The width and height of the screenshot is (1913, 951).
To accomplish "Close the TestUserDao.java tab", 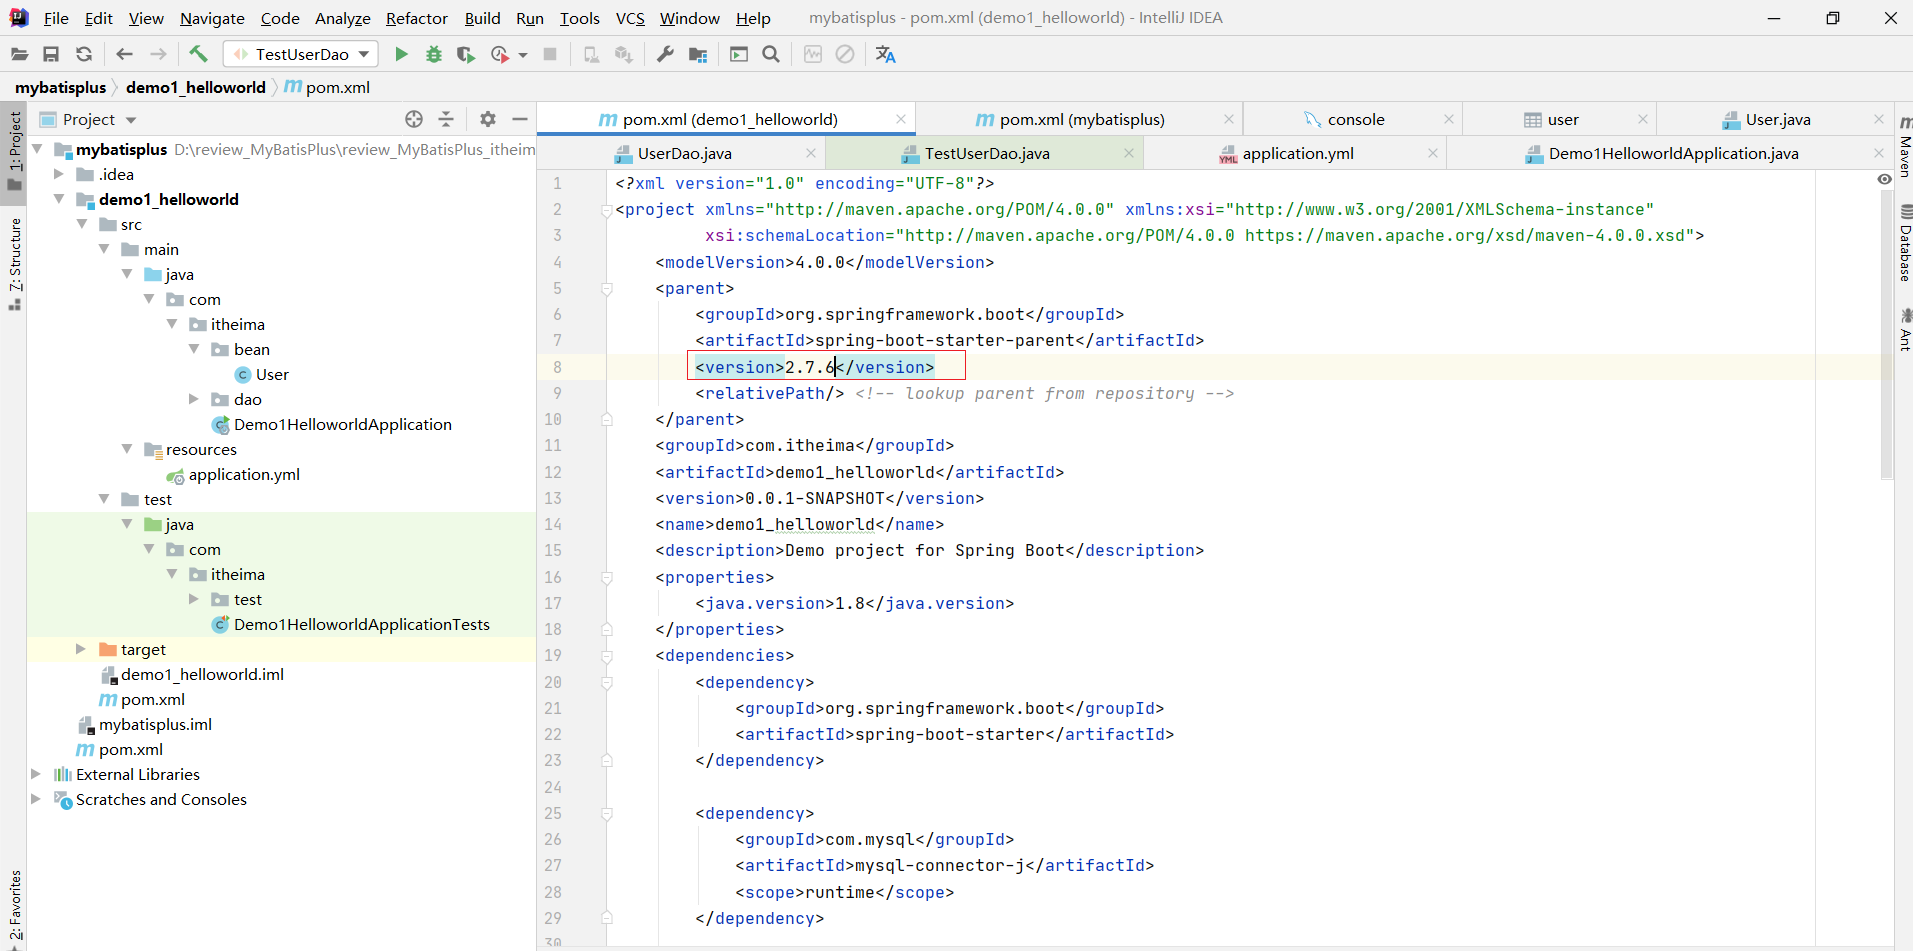I will pos(1129,153).
